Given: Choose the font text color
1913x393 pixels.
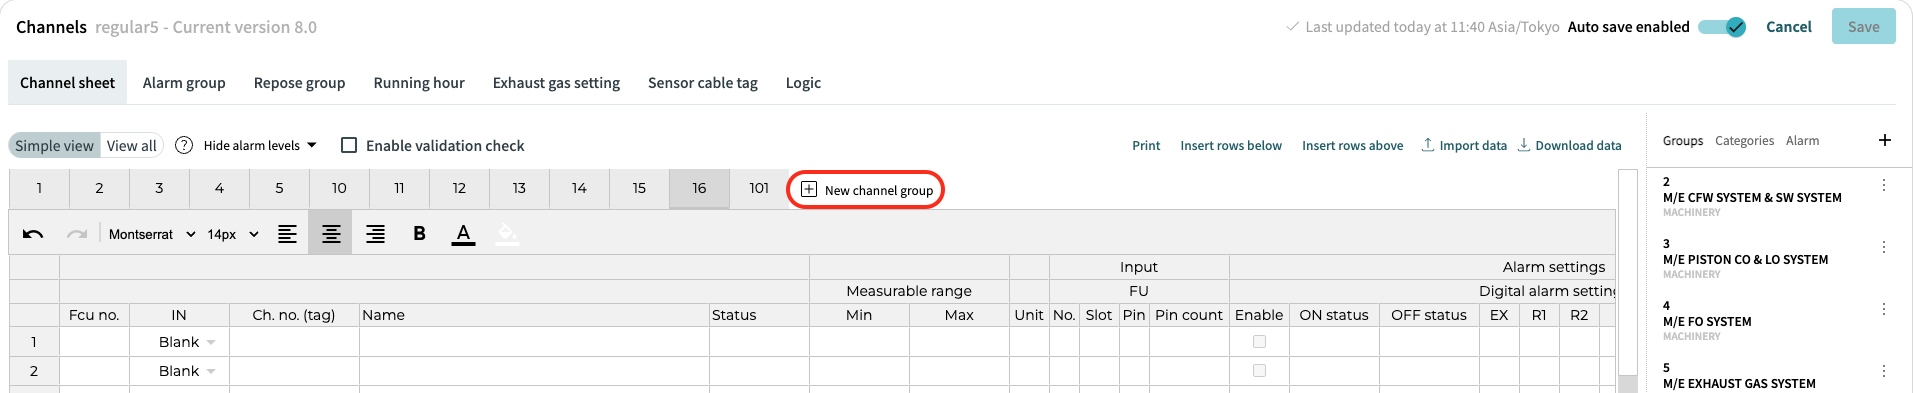Looking at the screenshot, I should (x=463, y=234).
